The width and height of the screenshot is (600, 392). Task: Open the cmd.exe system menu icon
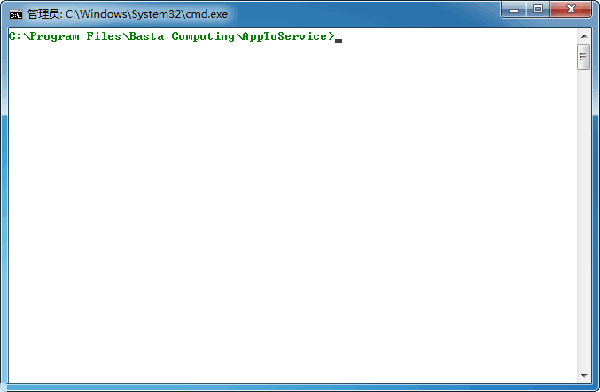click(16, 15)
